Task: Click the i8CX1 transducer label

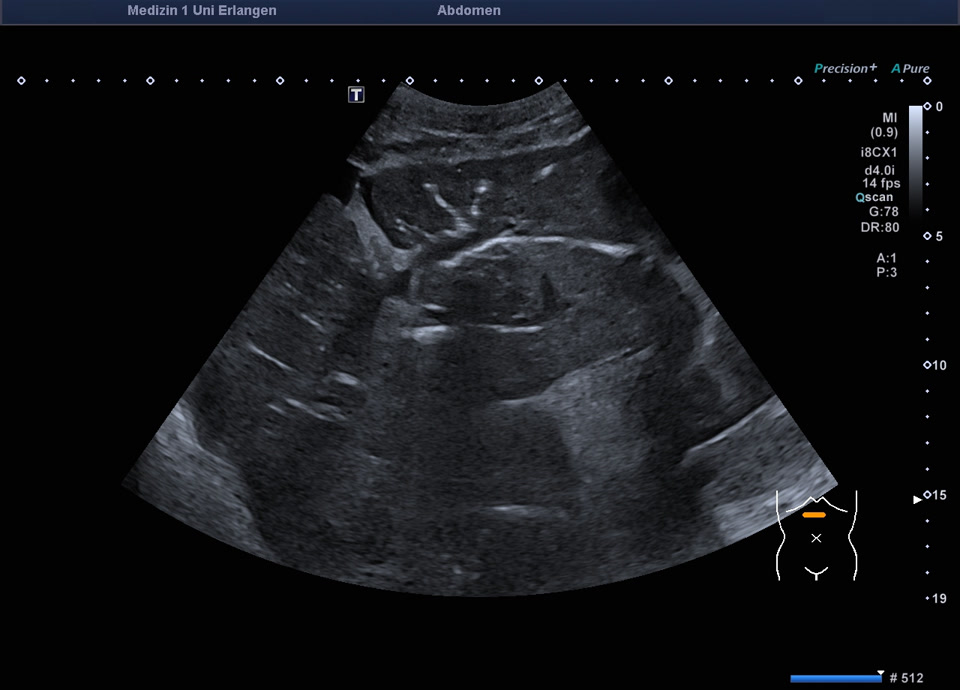Action: [880, 153]
